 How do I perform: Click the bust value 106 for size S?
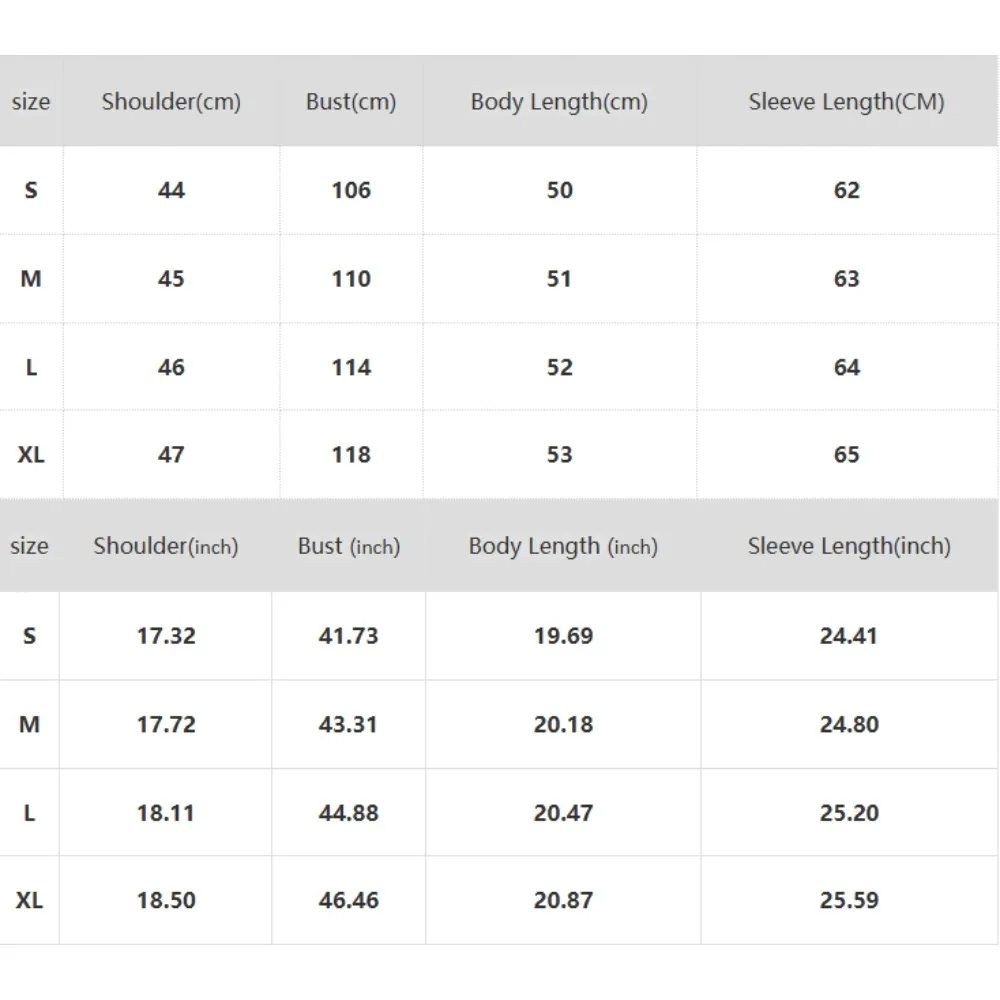tap(351, 190)
